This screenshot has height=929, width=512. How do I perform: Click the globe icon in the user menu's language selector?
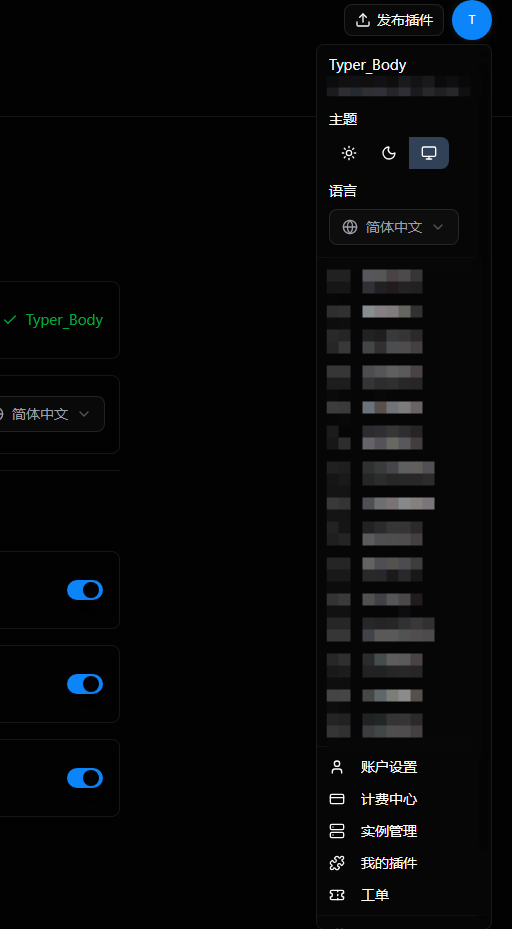tap(350, 227)
